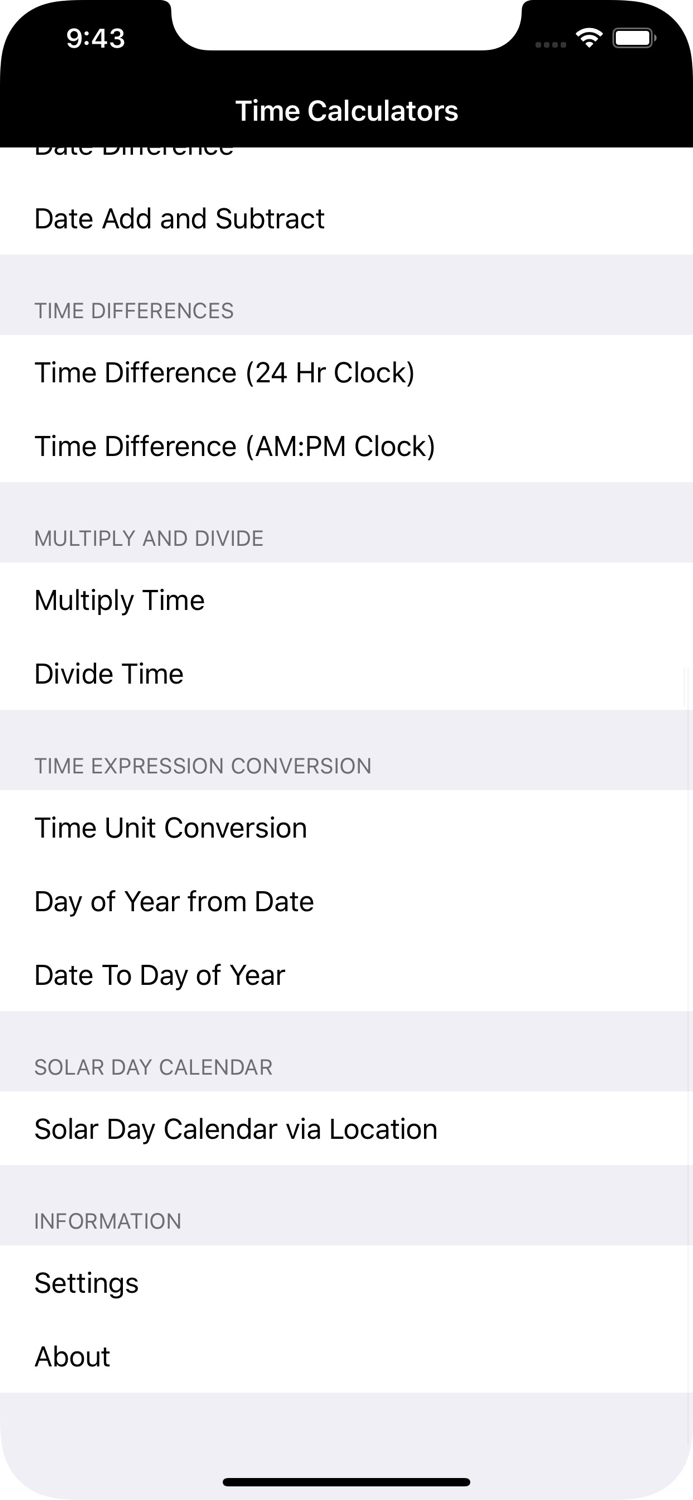The width and height of the screenshot is (693, 1500).
Task: Tap the MULTIPLY AND DIVIDE section header
Action: point(149,538)
